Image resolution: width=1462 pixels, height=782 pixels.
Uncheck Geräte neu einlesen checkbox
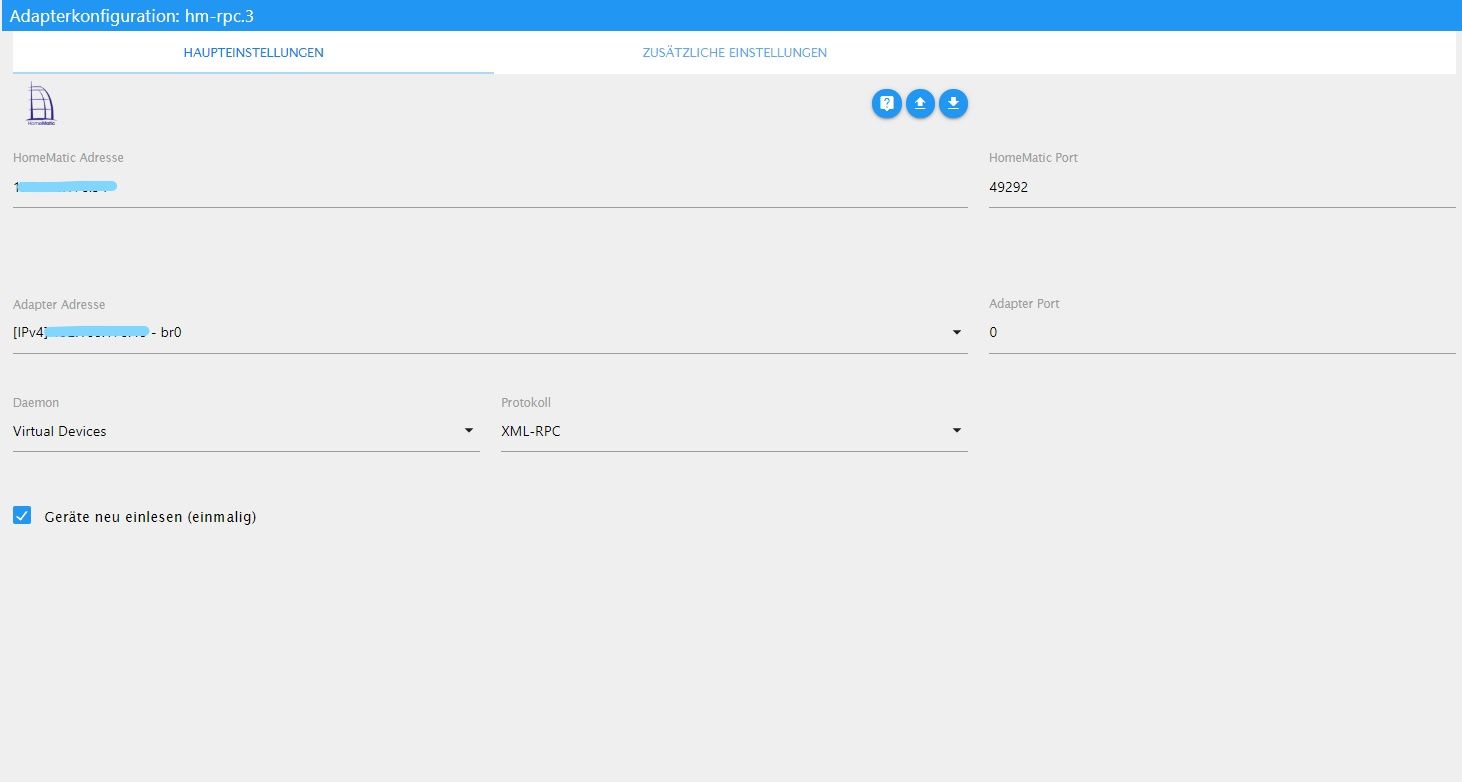(22, 516)
